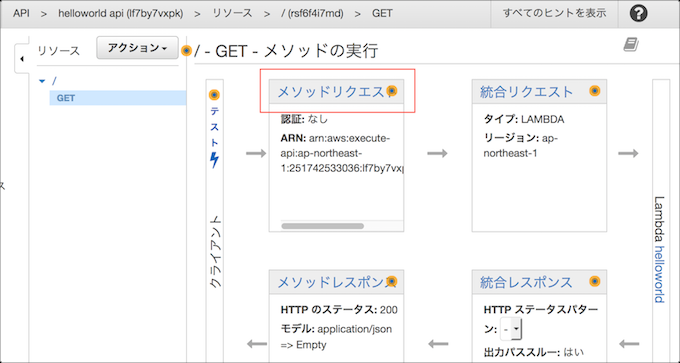Click the HTTP のステータス: 200 text
The height and width of the screenshot is (363, 680).
pyautogui.click(x=339, y=310)
